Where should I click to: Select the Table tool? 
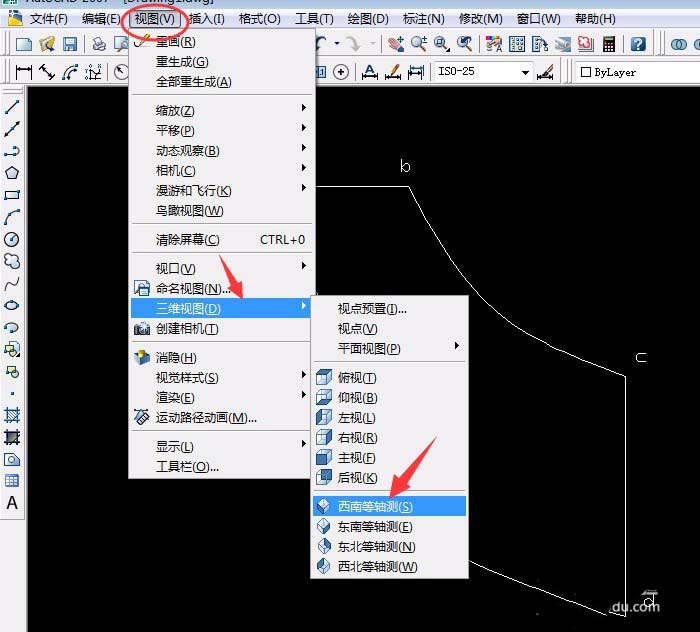pos(12,481)
